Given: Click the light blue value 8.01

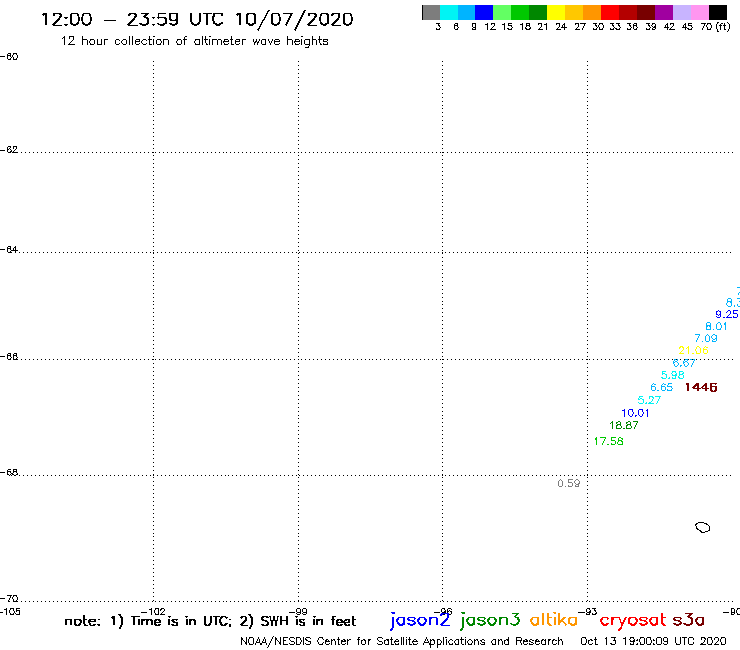Looking at the screenshot, I should pos(716,326).
